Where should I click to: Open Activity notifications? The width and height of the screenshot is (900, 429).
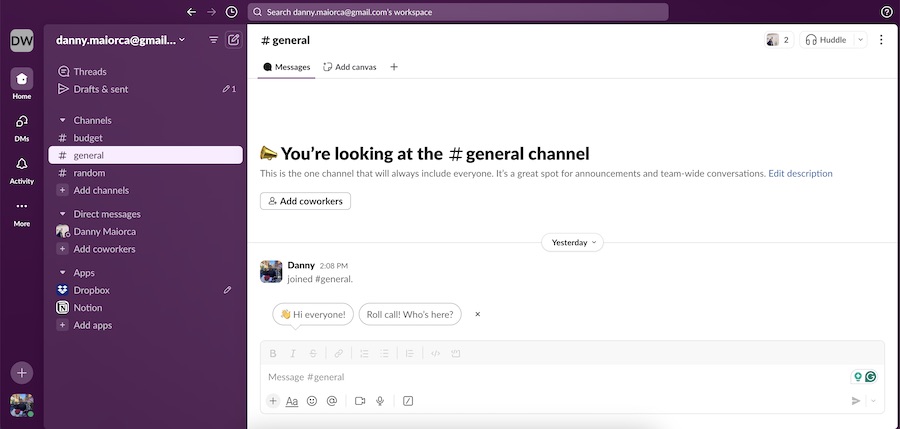coord(22,171)
